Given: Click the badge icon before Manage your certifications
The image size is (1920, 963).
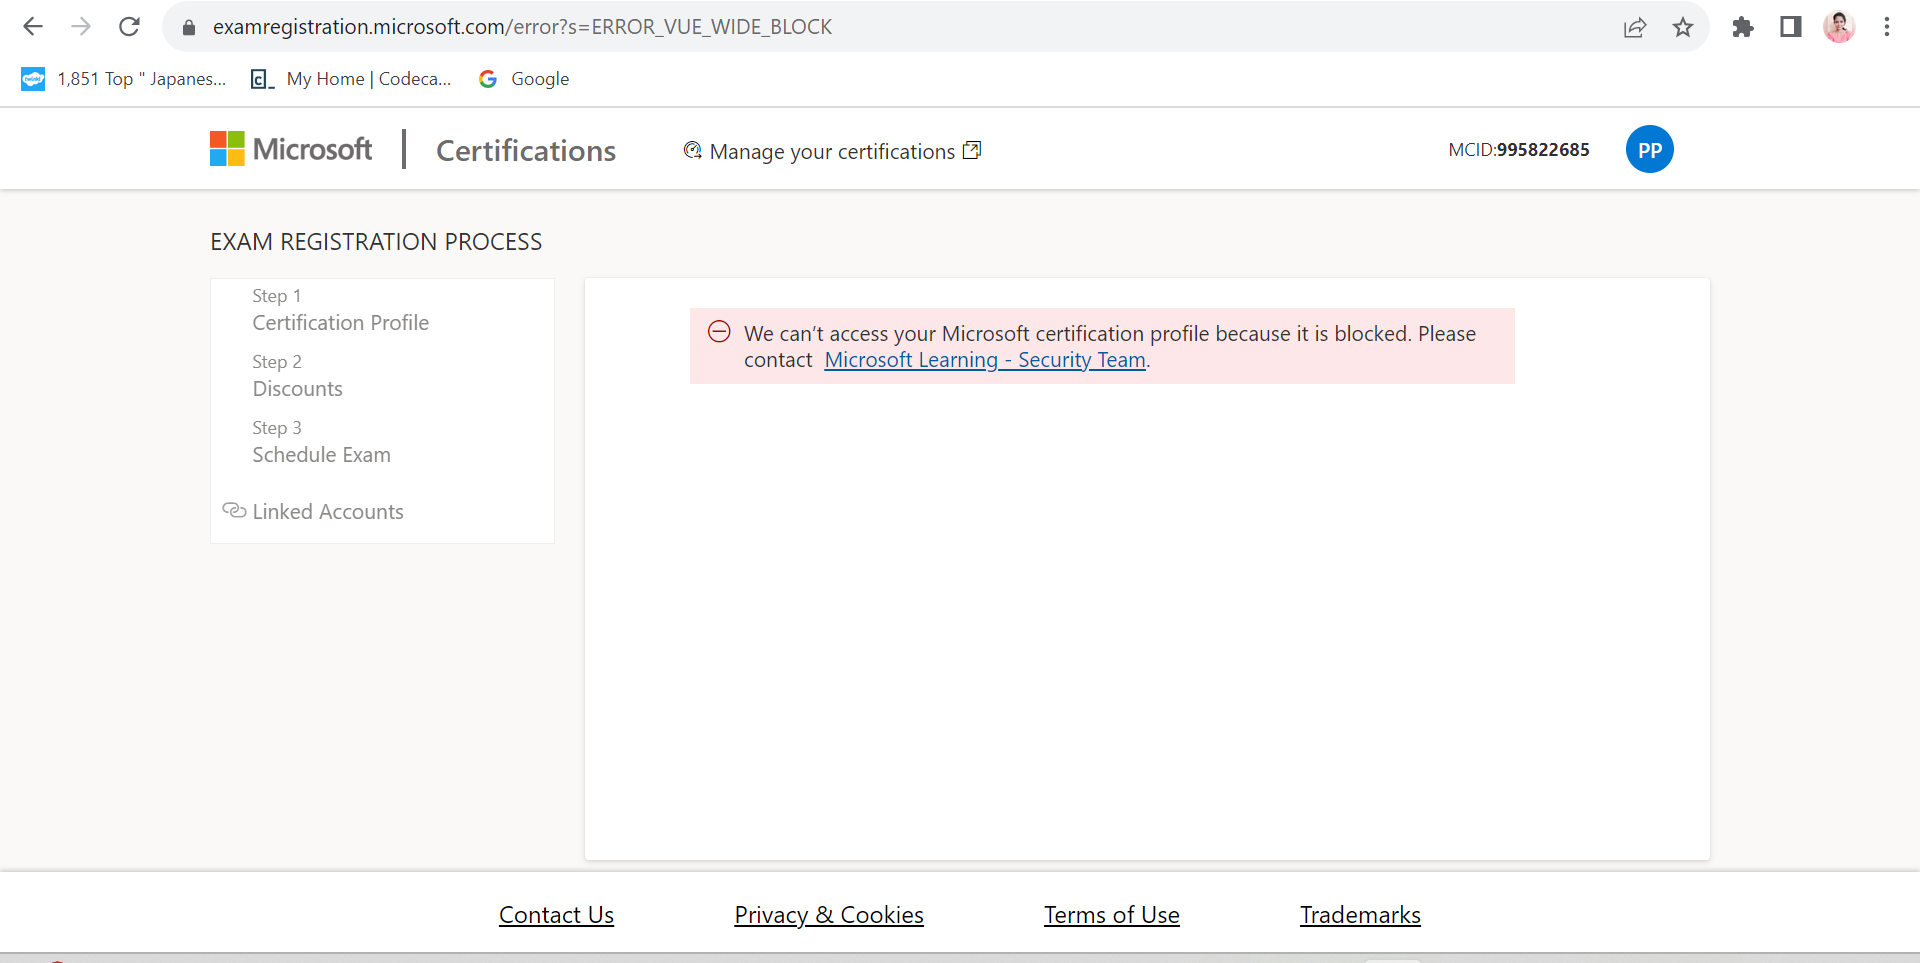Looking at the screenshot, I should pyautogui.click(x=692, y=150).
